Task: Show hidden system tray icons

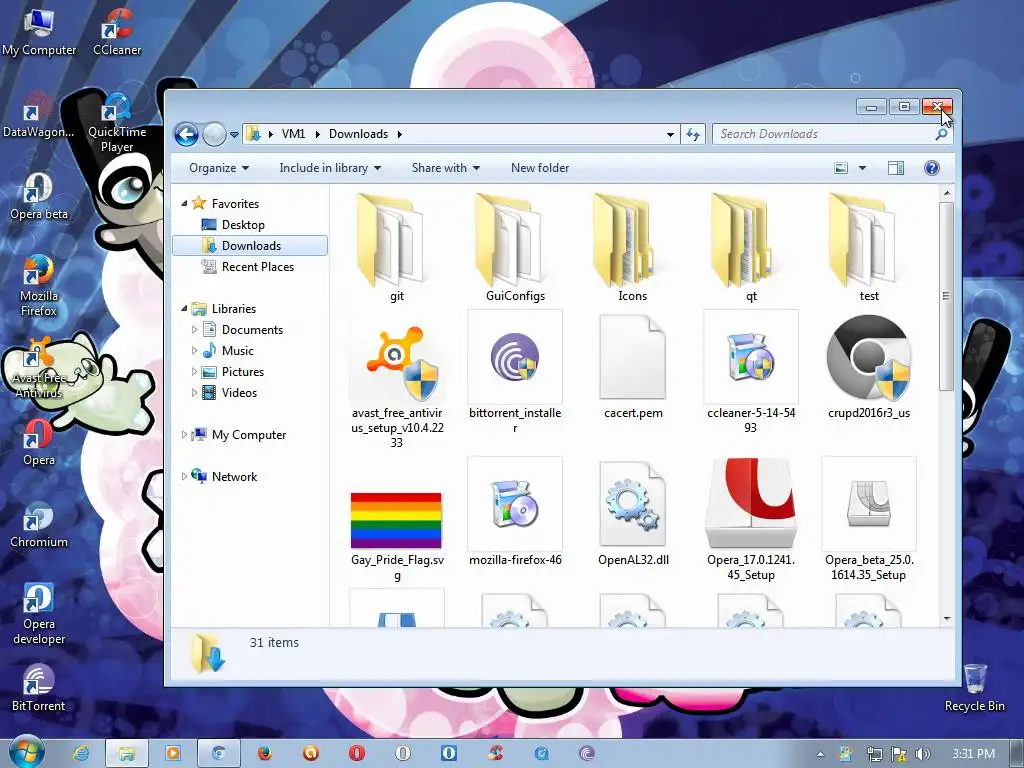Action: pyautogui.click(x=820, y=754)
